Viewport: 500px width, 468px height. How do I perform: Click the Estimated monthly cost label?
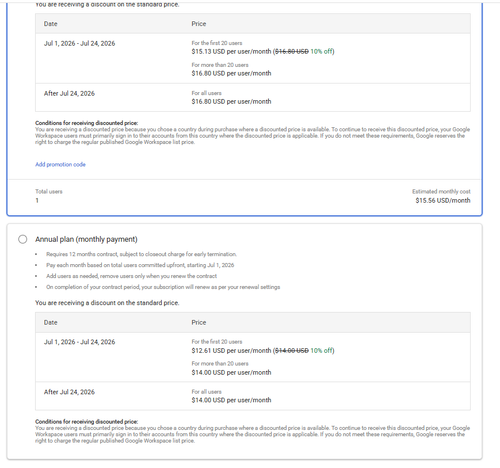pyautogui.click(x=441, y=191)
